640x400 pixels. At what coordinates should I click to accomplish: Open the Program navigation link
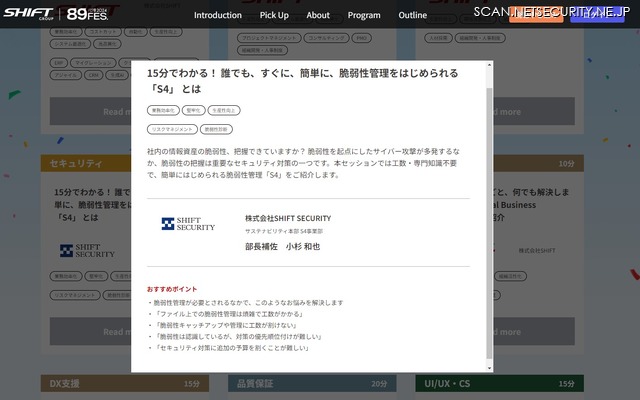click(x=364, y=15)
